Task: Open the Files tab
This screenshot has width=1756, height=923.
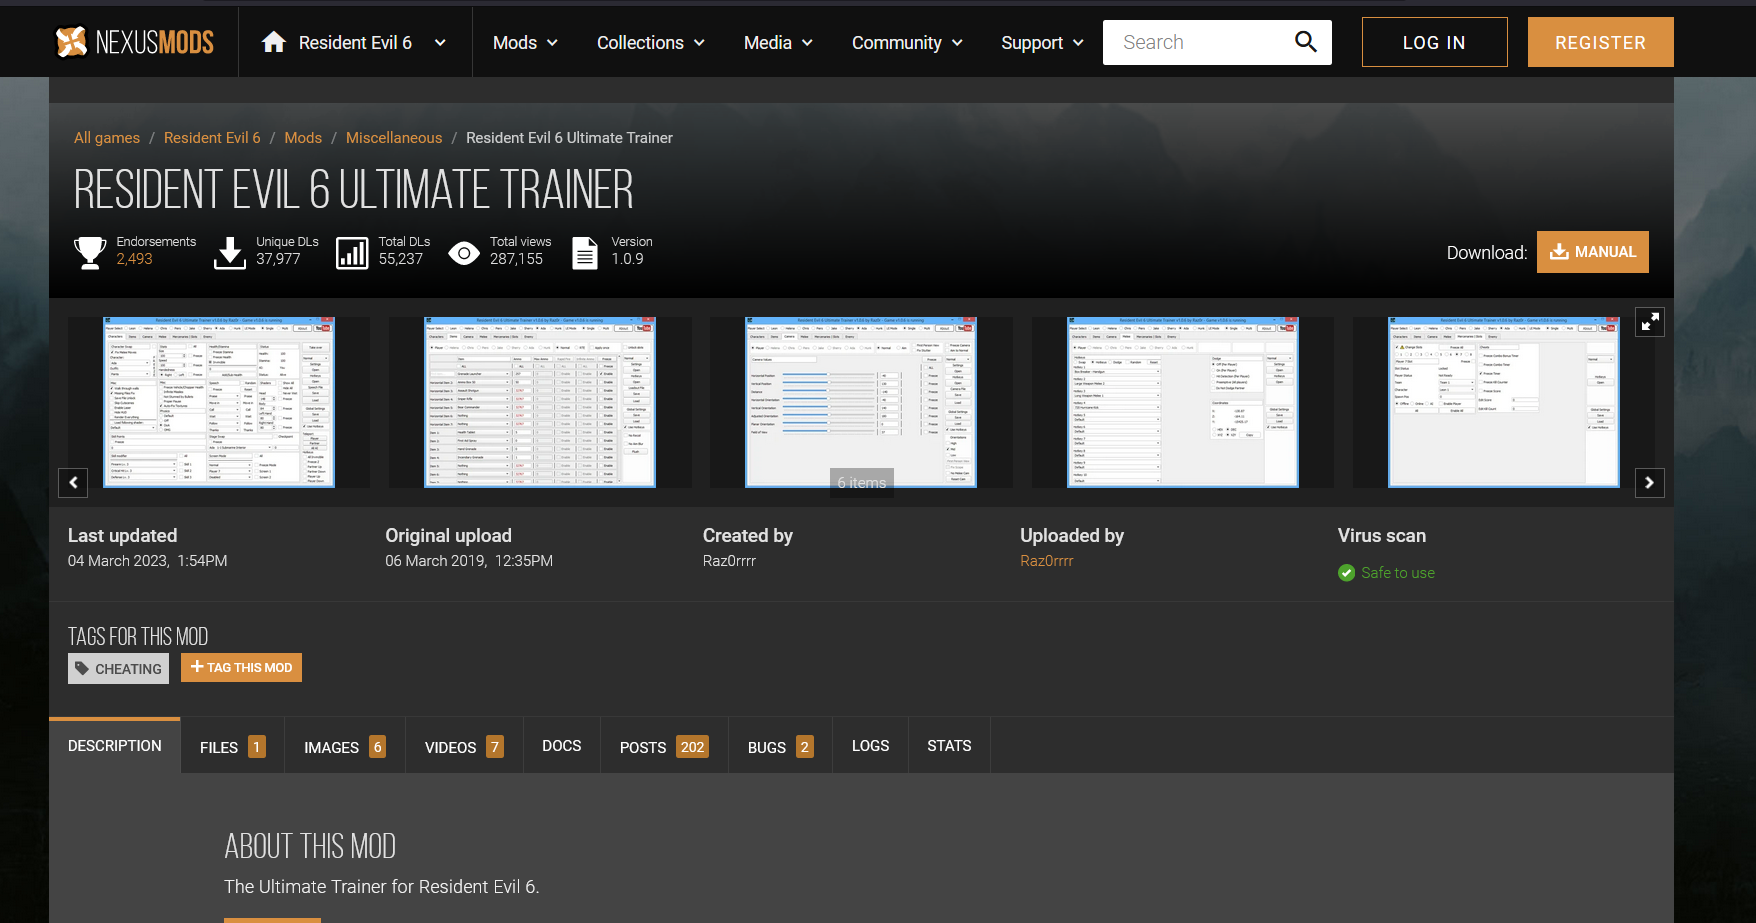Action: (x=233, y=746)
